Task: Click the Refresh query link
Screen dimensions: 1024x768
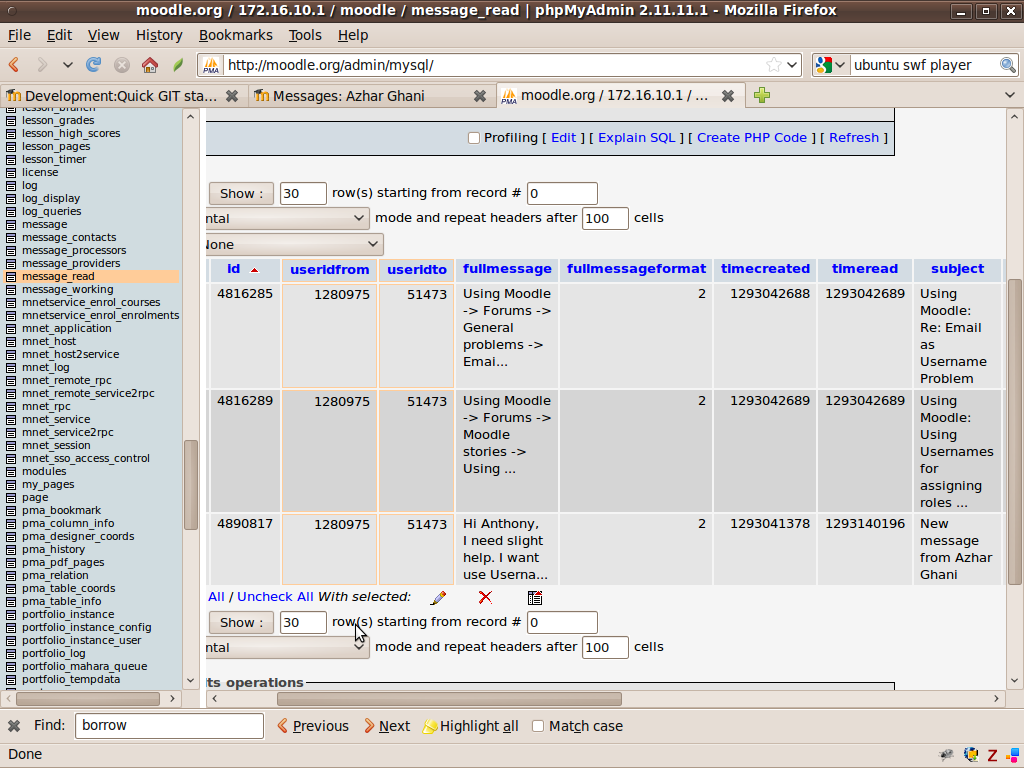Action: (x=854, y=138)
